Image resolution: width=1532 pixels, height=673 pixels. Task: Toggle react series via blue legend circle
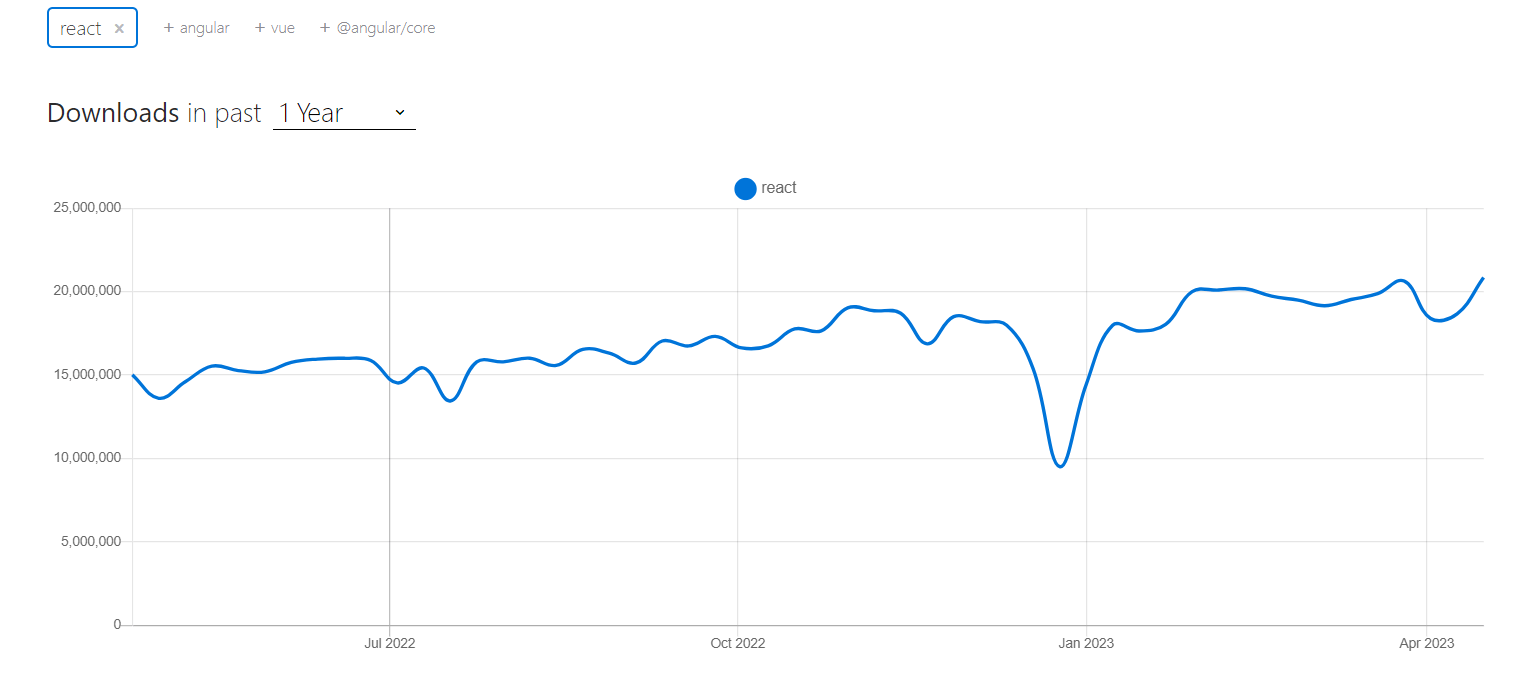(x=745, y=188)
